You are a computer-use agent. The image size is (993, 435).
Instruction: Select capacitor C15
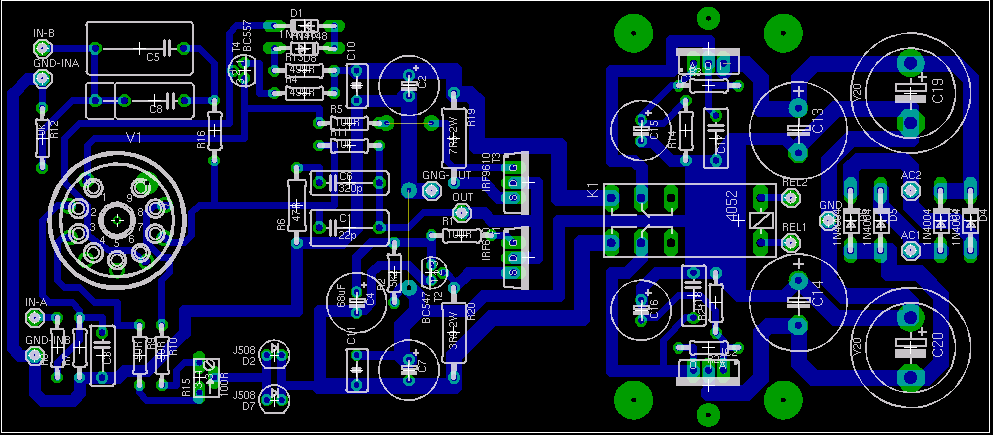[641, 130]
